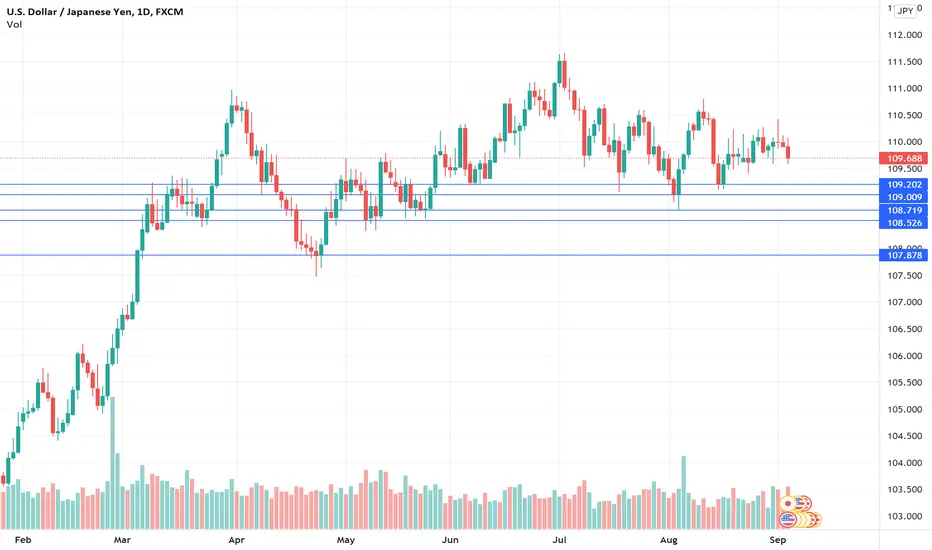
Task: Click the Jun label on the time axis
Action: click(x=450, y=540)
